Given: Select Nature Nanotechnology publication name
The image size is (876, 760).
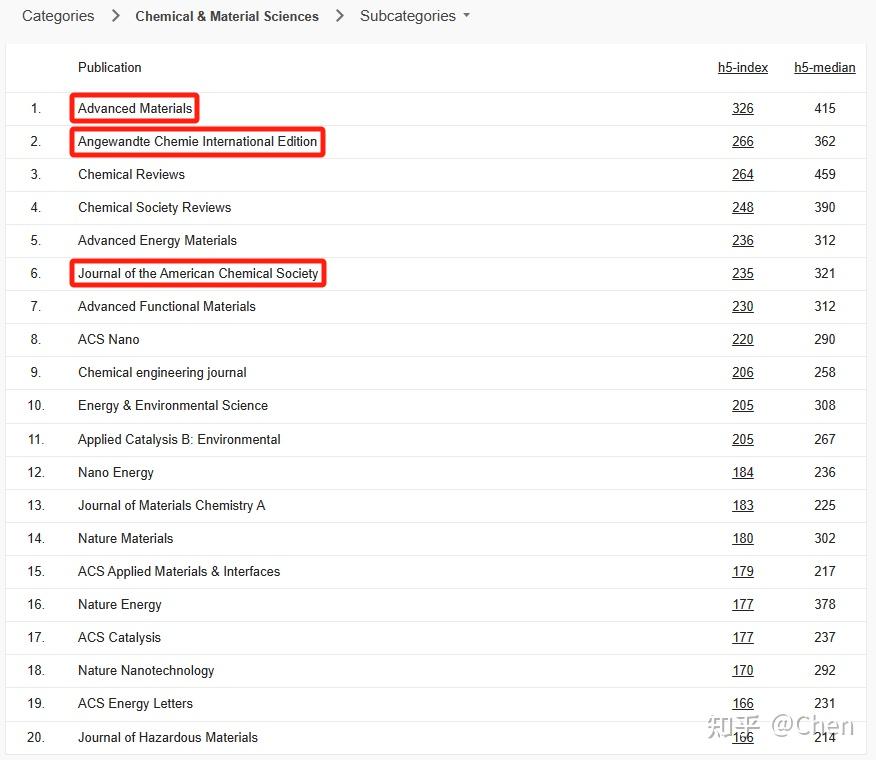Looking at the screenshot, I should pyautogui.click(x=146, y=670).
